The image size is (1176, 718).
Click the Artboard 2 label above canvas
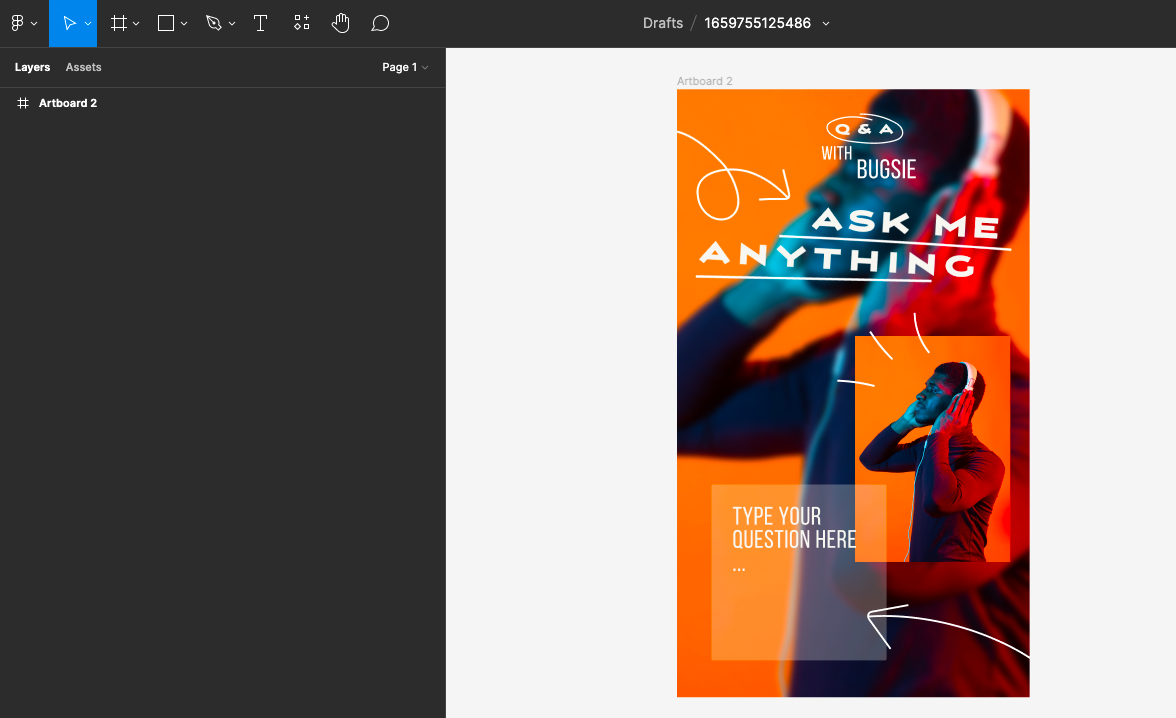click(705, 81)
